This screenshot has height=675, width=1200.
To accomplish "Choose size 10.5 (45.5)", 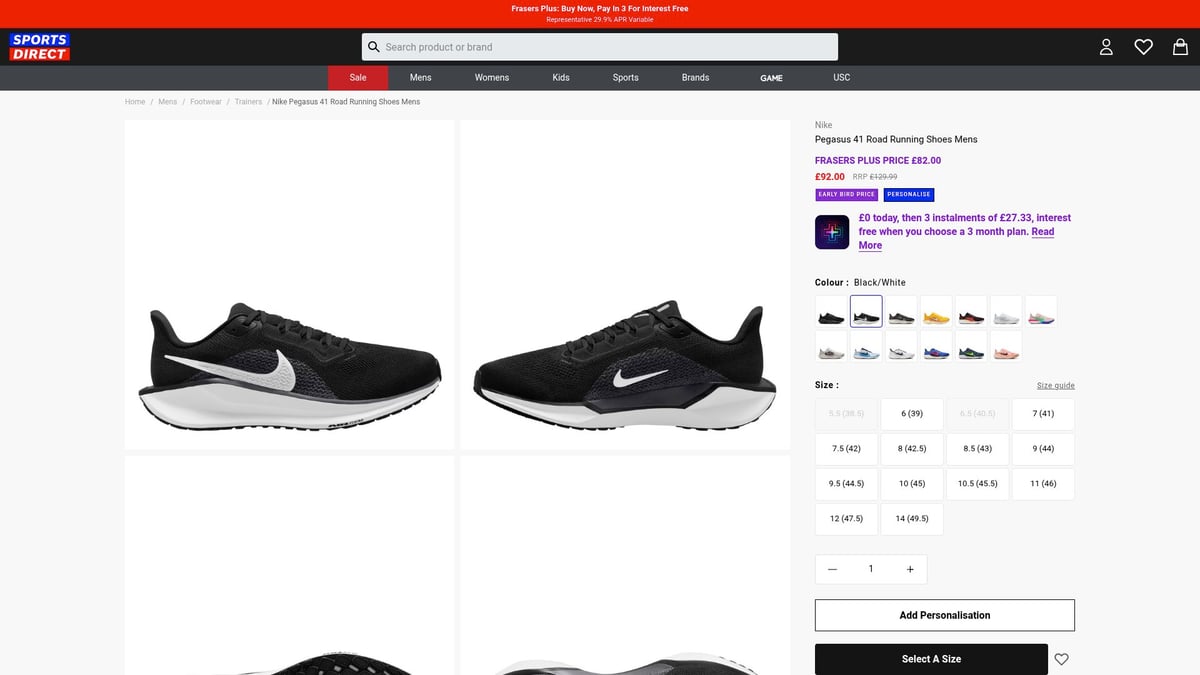I will pos(977,484).
